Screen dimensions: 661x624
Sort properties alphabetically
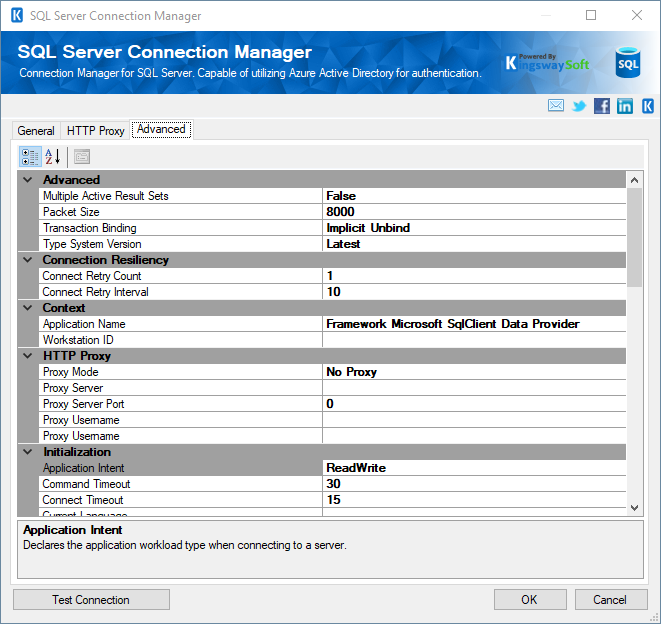(x=53, y=156)
